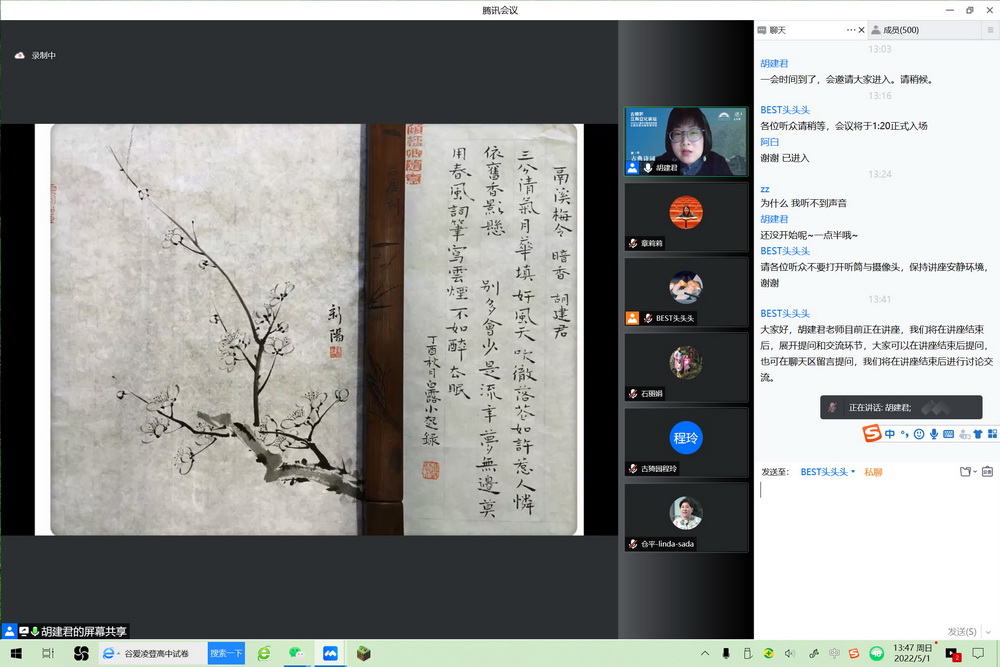The height and width of the screenshot is (667, 1000).
Task: Click the fan-shaped taskbar app icon
Action: [80, 653]
